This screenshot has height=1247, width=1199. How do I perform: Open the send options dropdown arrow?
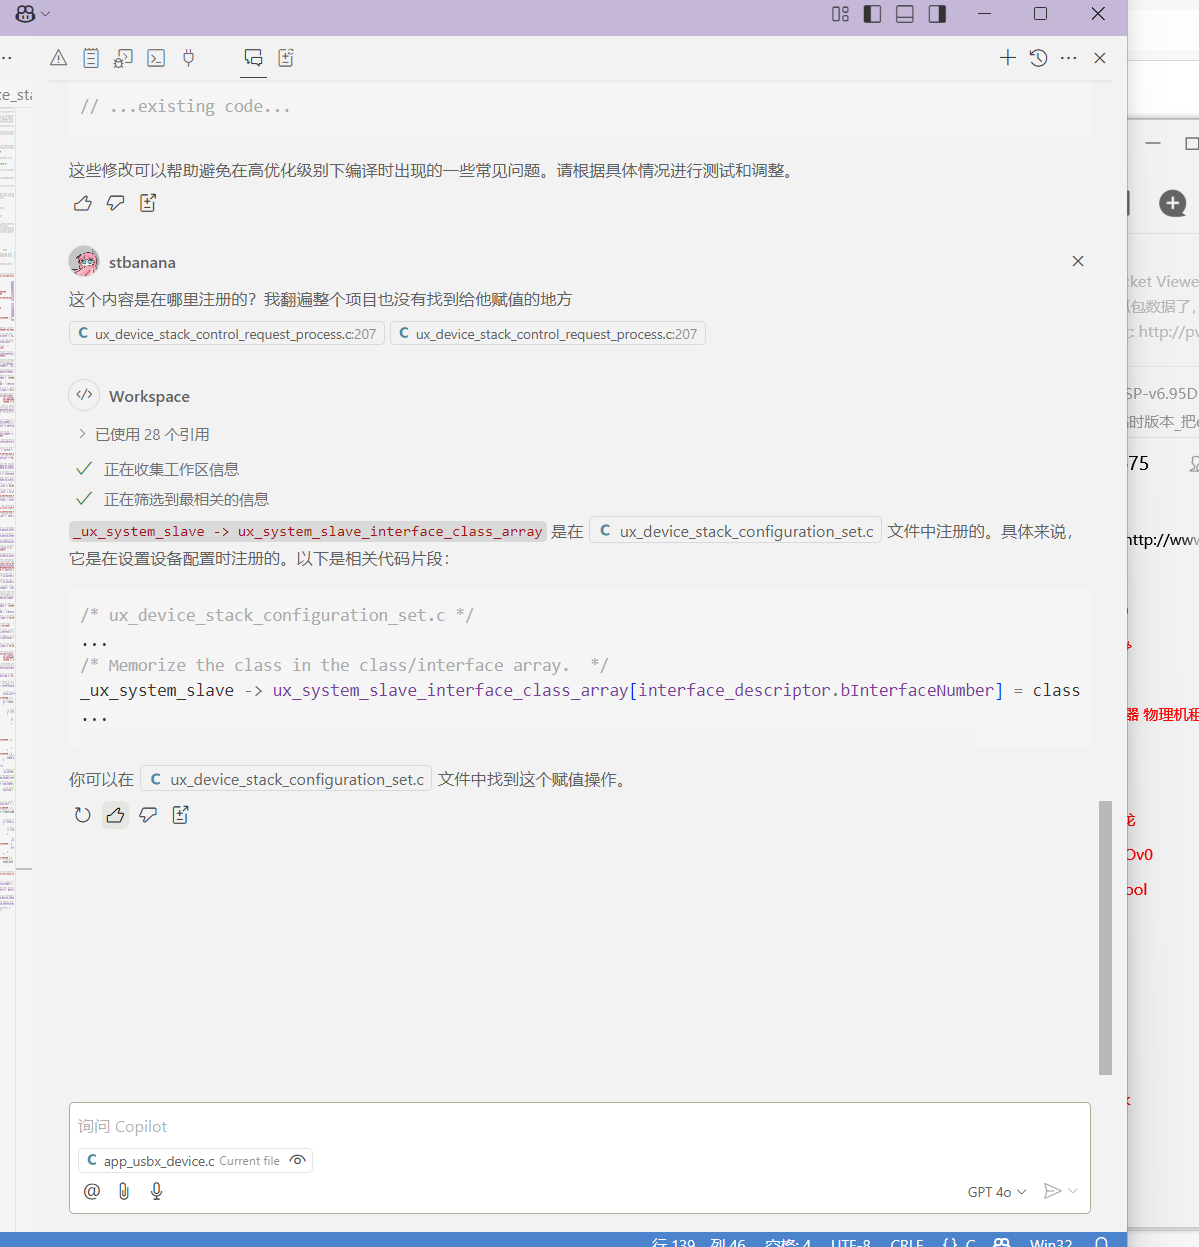pos(1073,1191)
